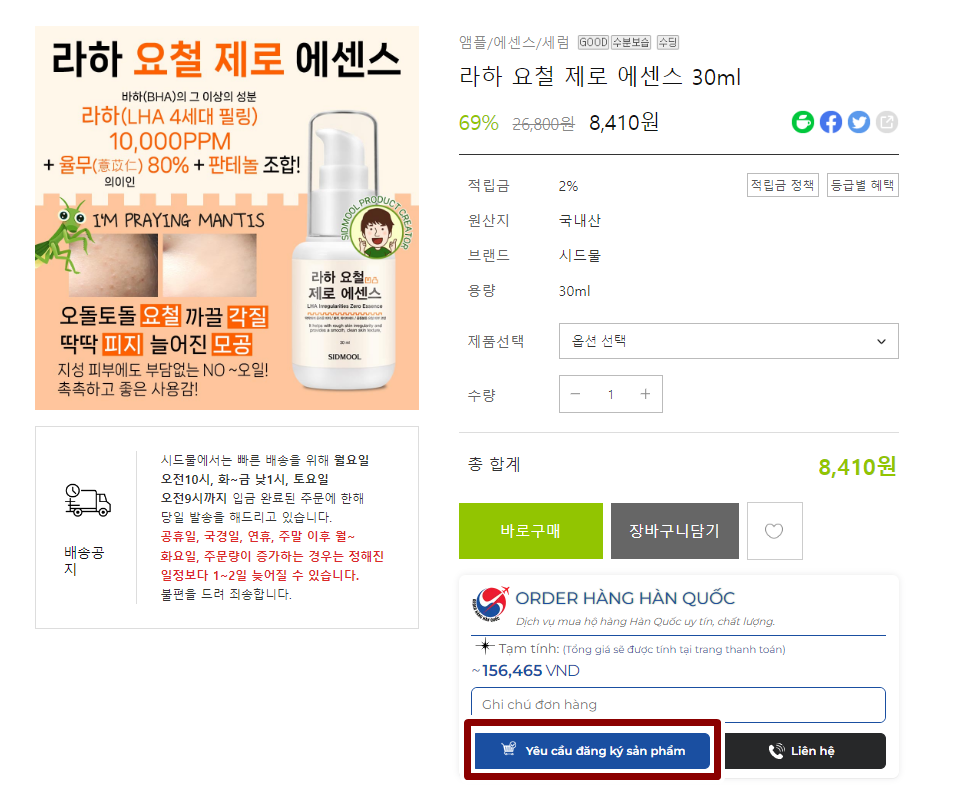The image size is (968, 802).
Task: Click the product promotional image
Action: pyautogui.click(x=227, y=218)
